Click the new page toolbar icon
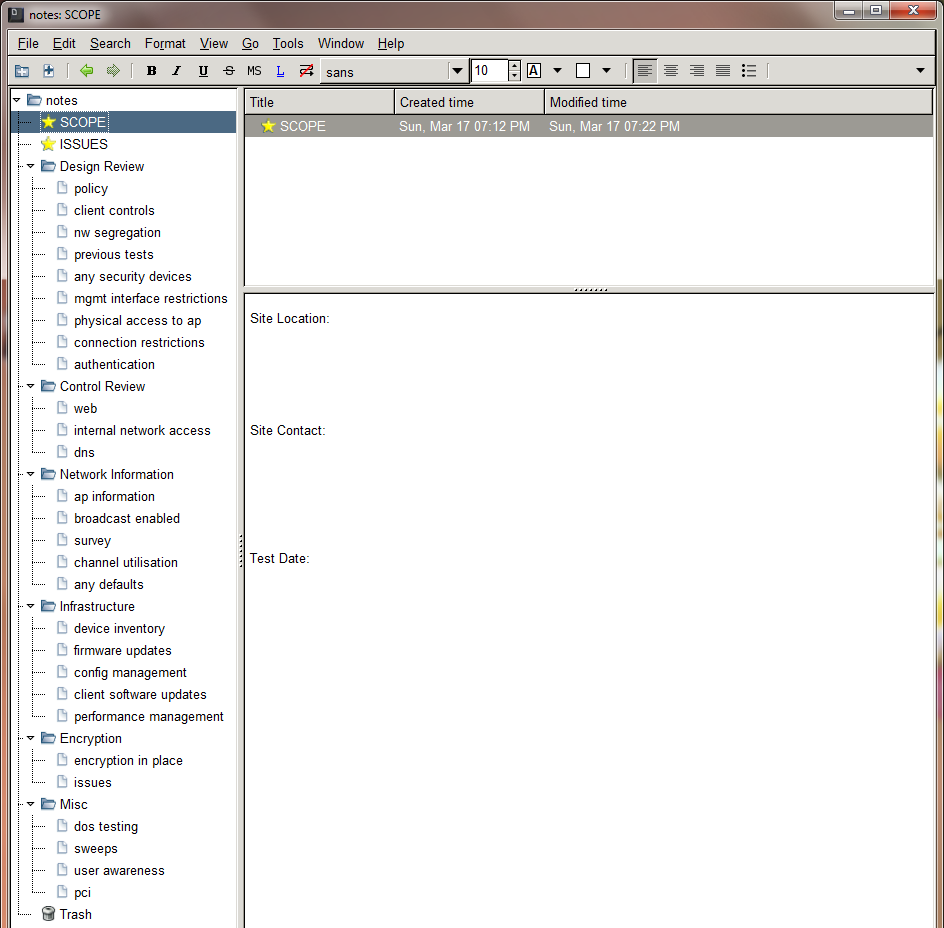The image size is (944, 928). (49, 71)
